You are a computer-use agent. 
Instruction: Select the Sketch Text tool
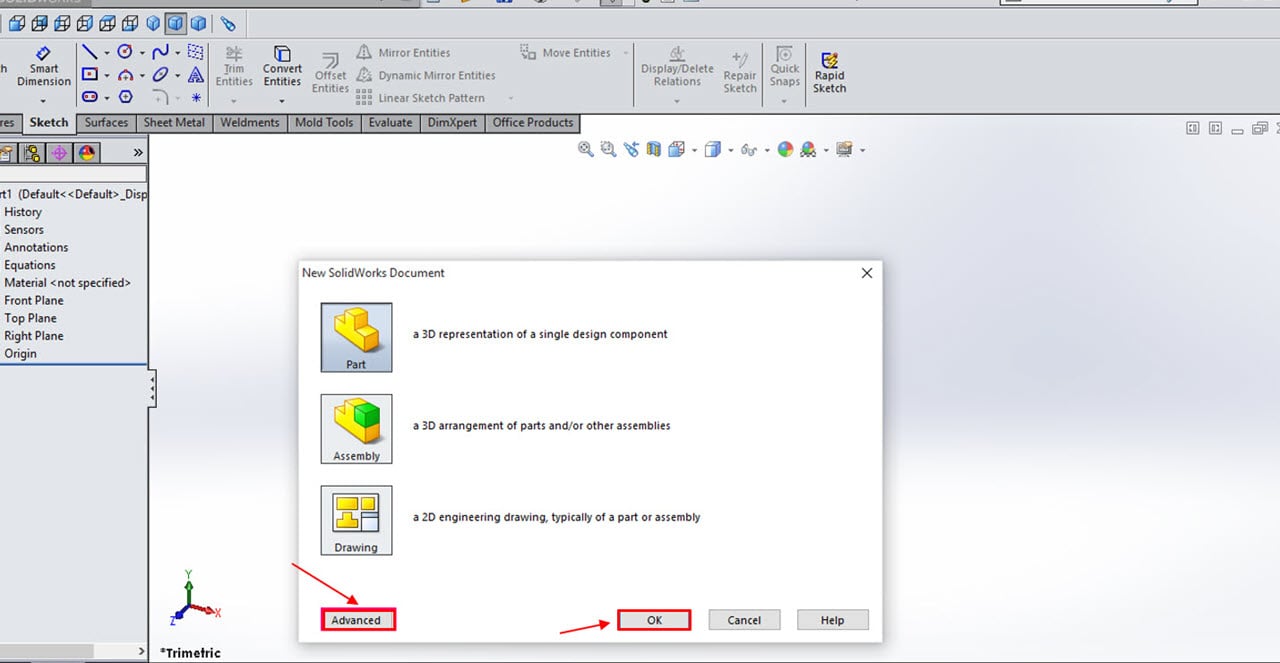pyautogui.click(x=194, y=74)
